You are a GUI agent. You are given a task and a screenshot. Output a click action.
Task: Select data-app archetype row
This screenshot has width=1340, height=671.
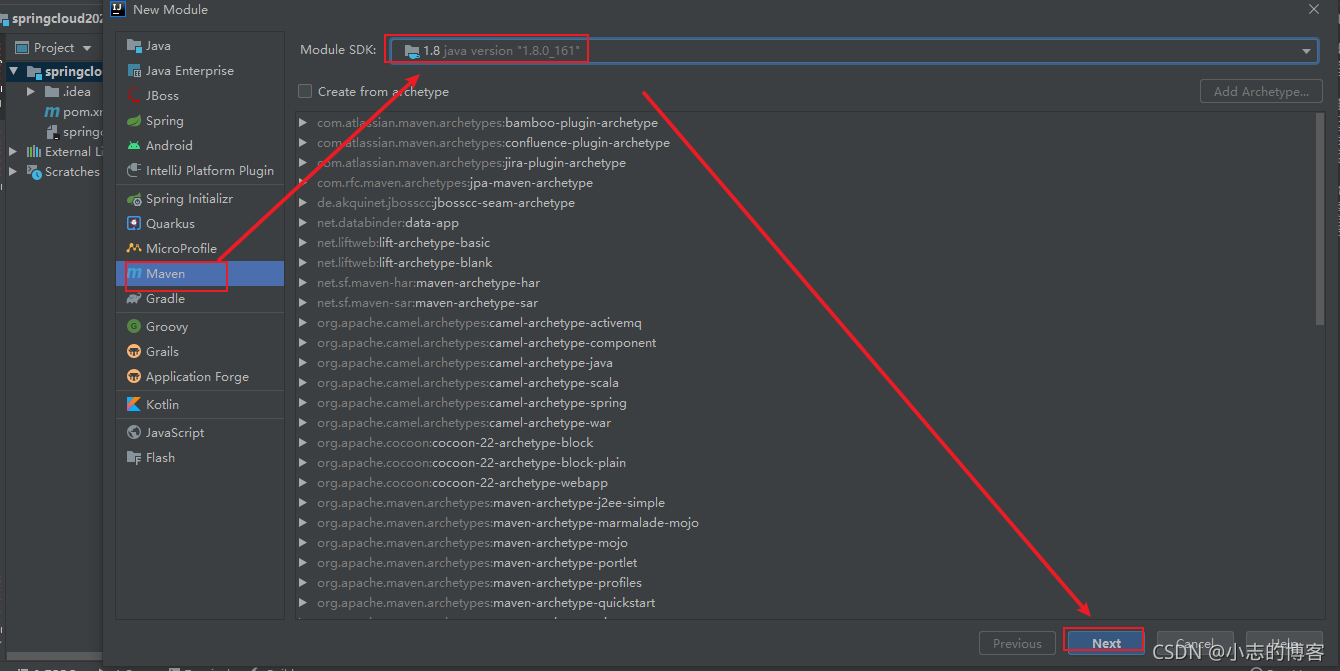coord(806,223)
